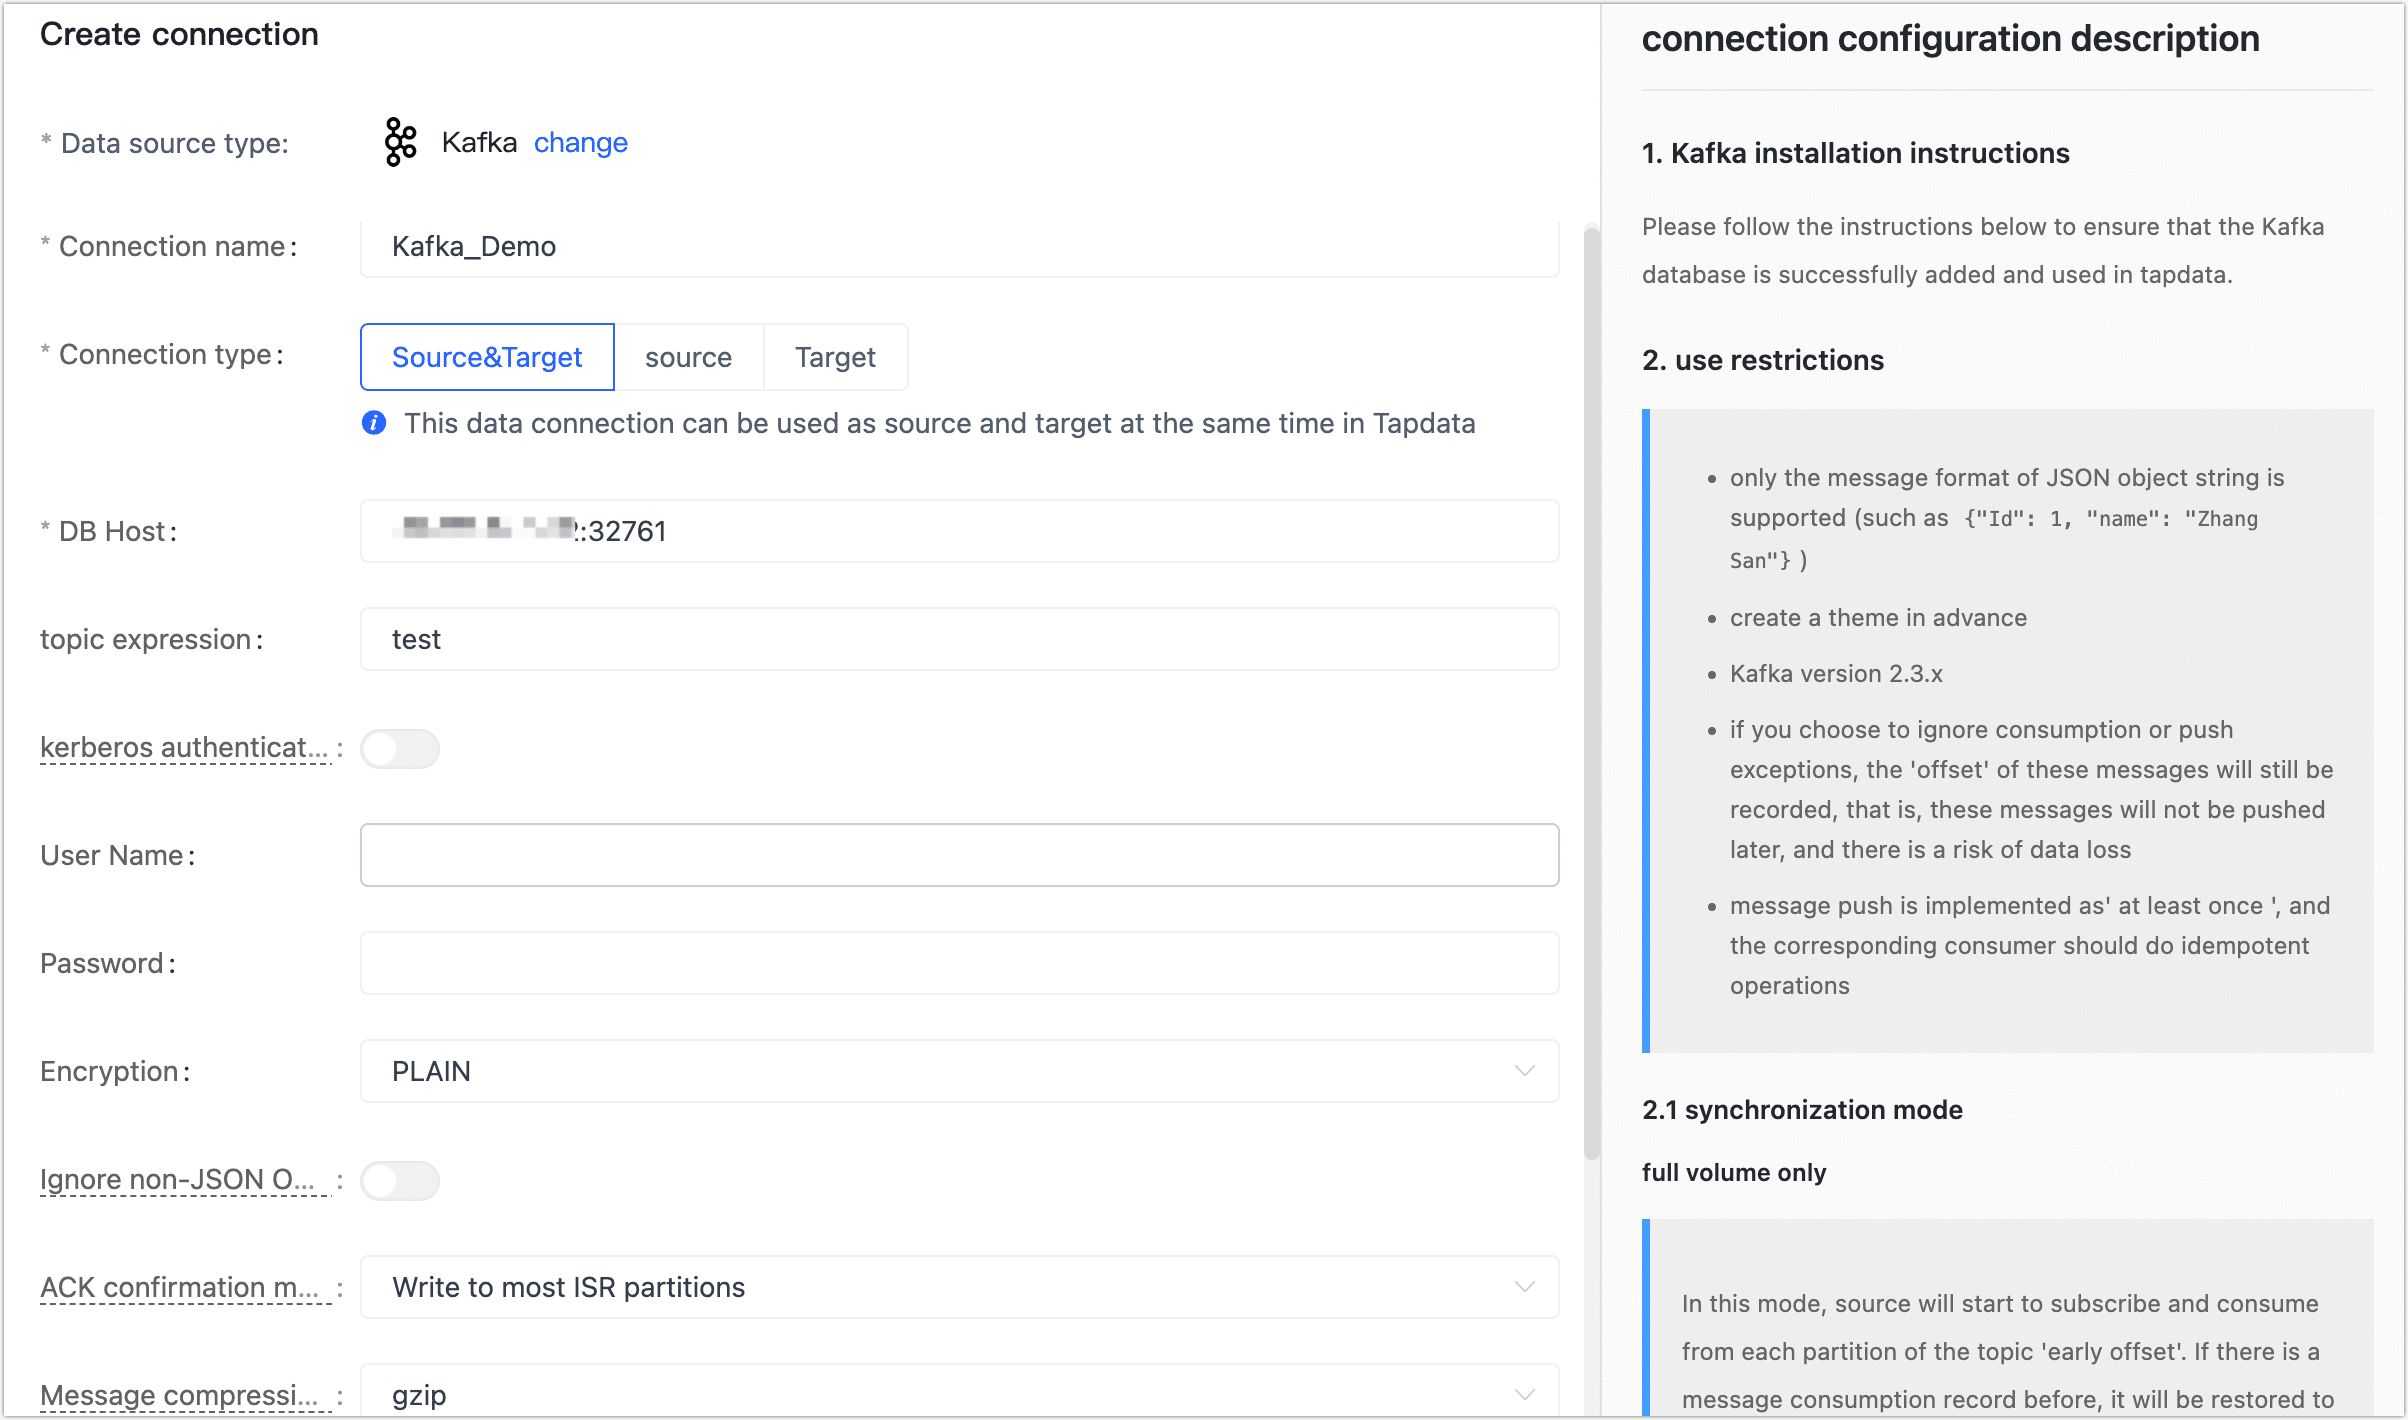Click into the Password field
The height and width of the screenshot is (1420, 2408).
[x=959, y=963]
